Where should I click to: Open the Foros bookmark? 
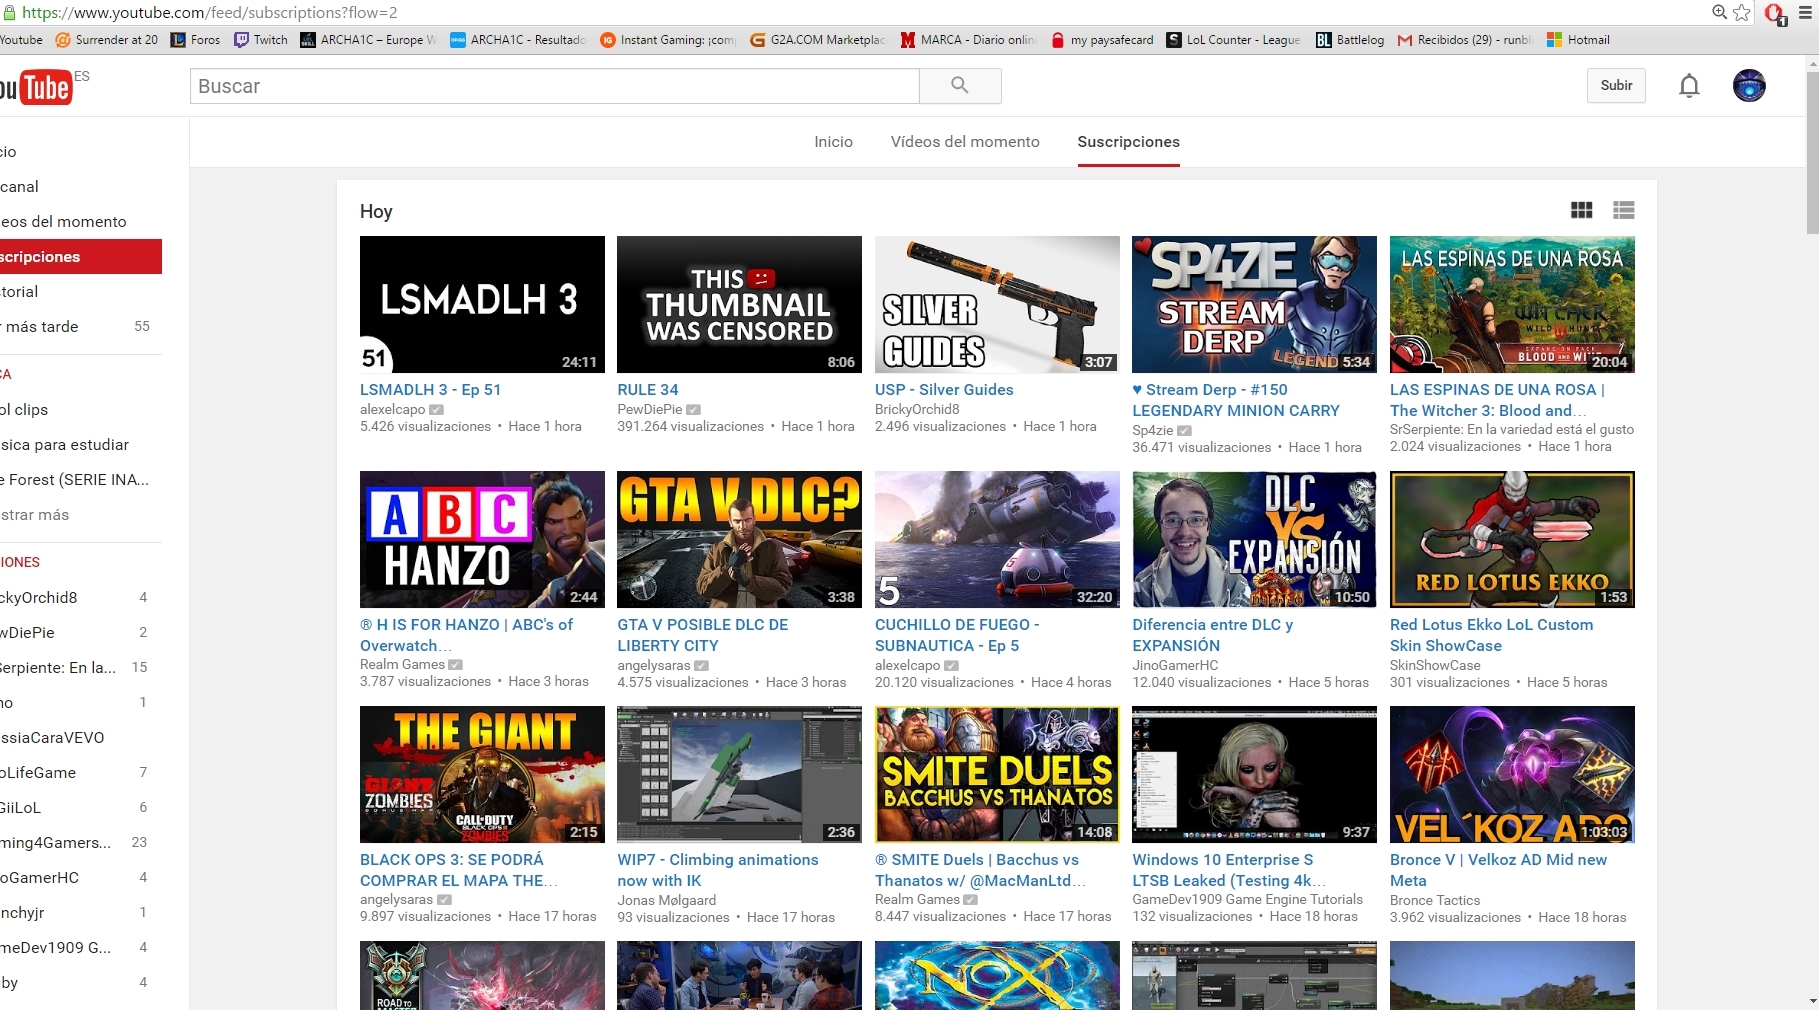pyautogui.click(x=195, y=40)
